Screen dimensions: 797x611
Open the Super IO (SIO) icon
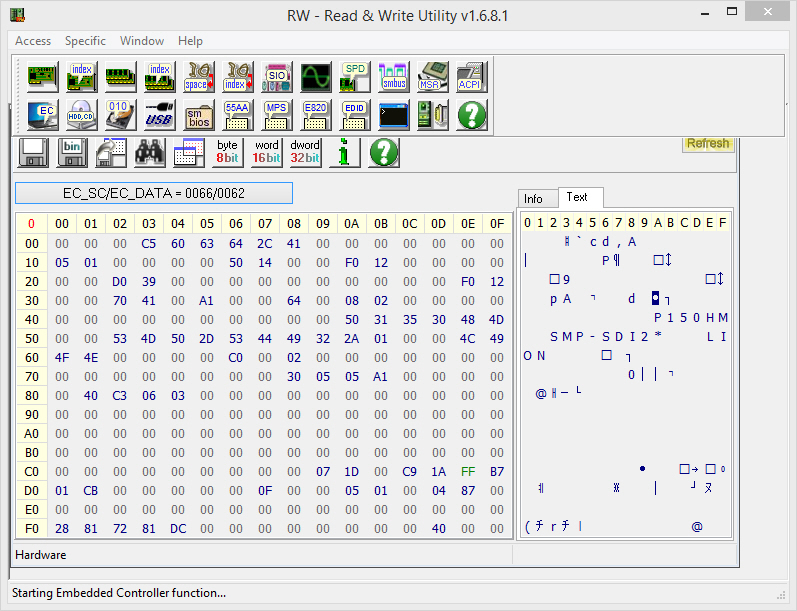coord(277,77)
